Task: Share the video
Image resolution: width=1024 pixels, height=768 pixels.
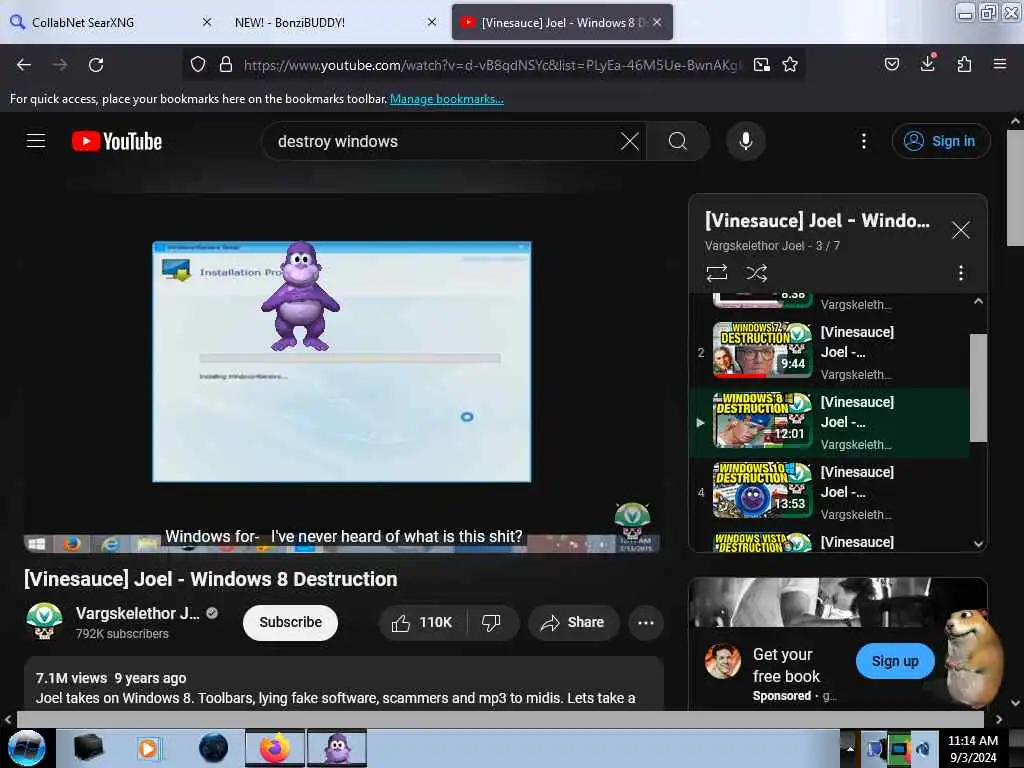Action: (573, 623)
